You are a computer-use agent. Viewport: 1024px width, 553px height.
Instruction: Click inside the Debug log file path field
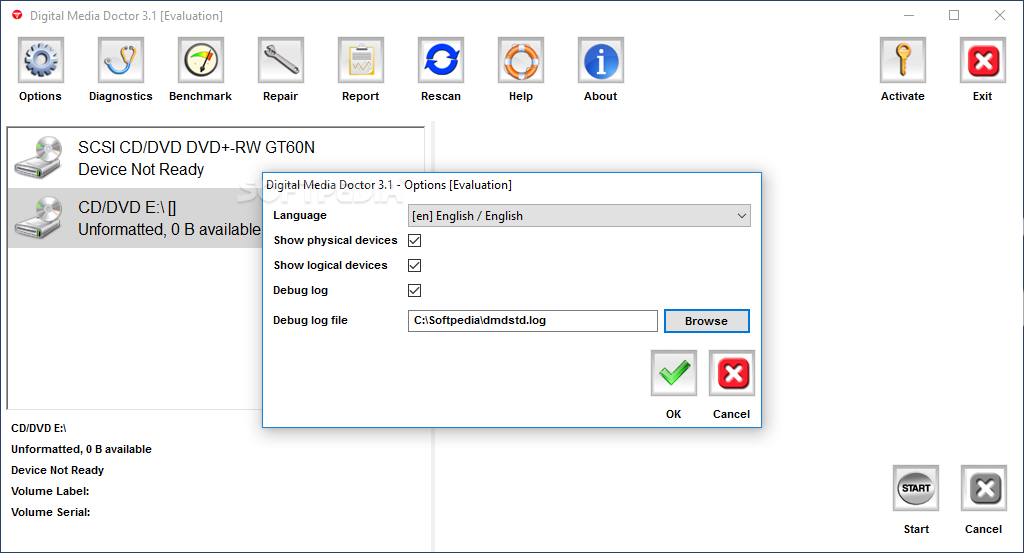(532, 321)
